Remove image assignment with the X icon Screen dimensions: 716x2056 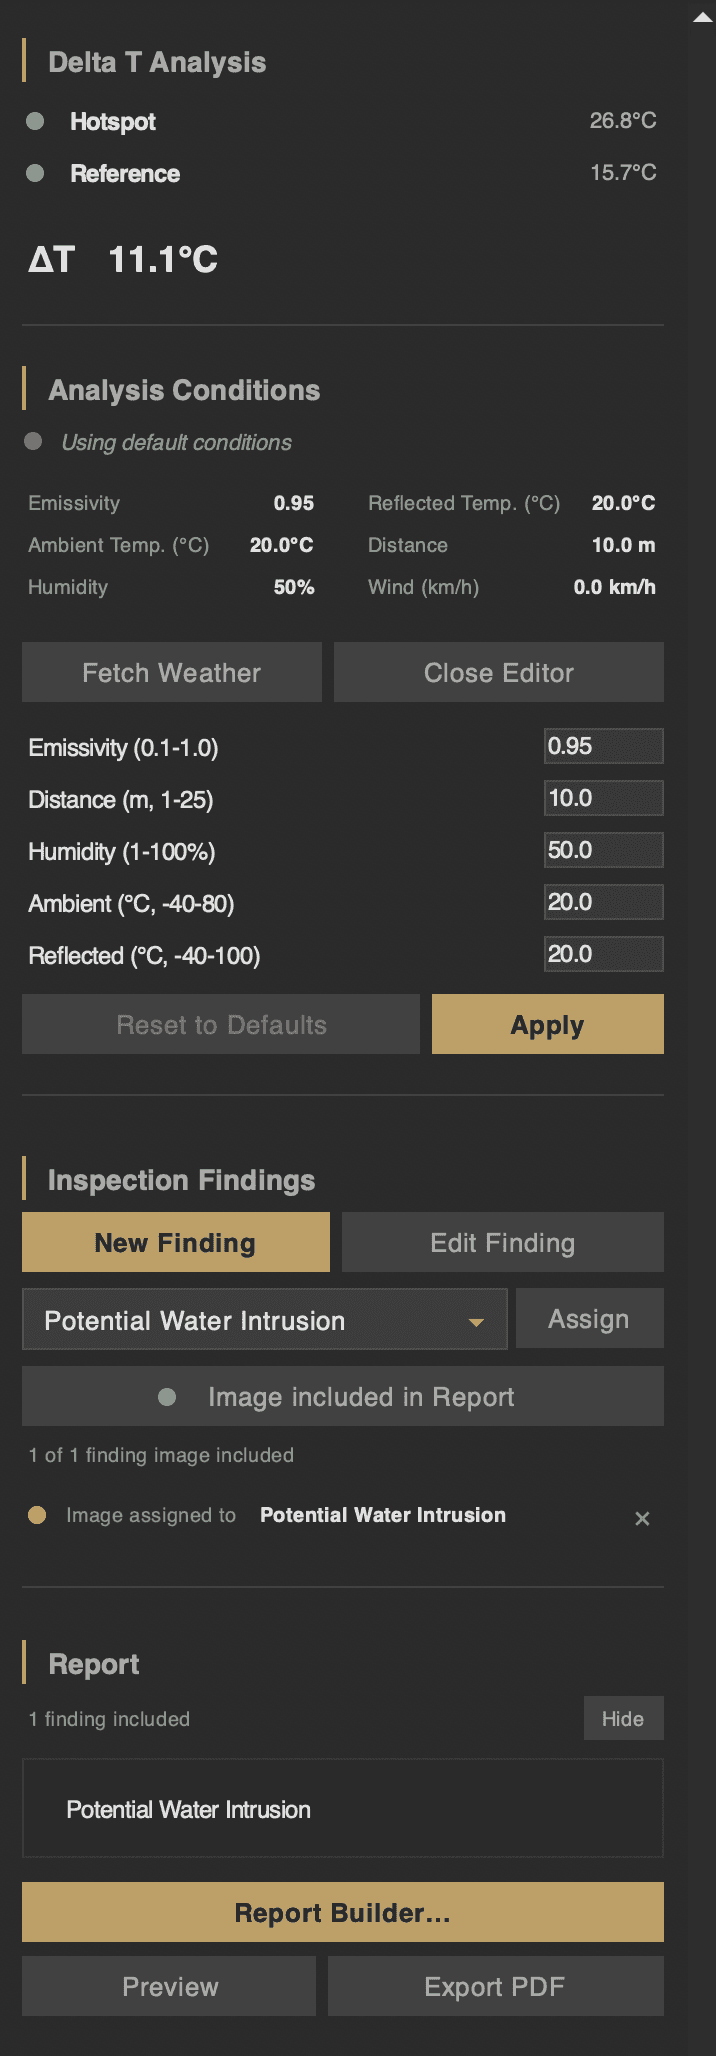tap(643, 1518)
